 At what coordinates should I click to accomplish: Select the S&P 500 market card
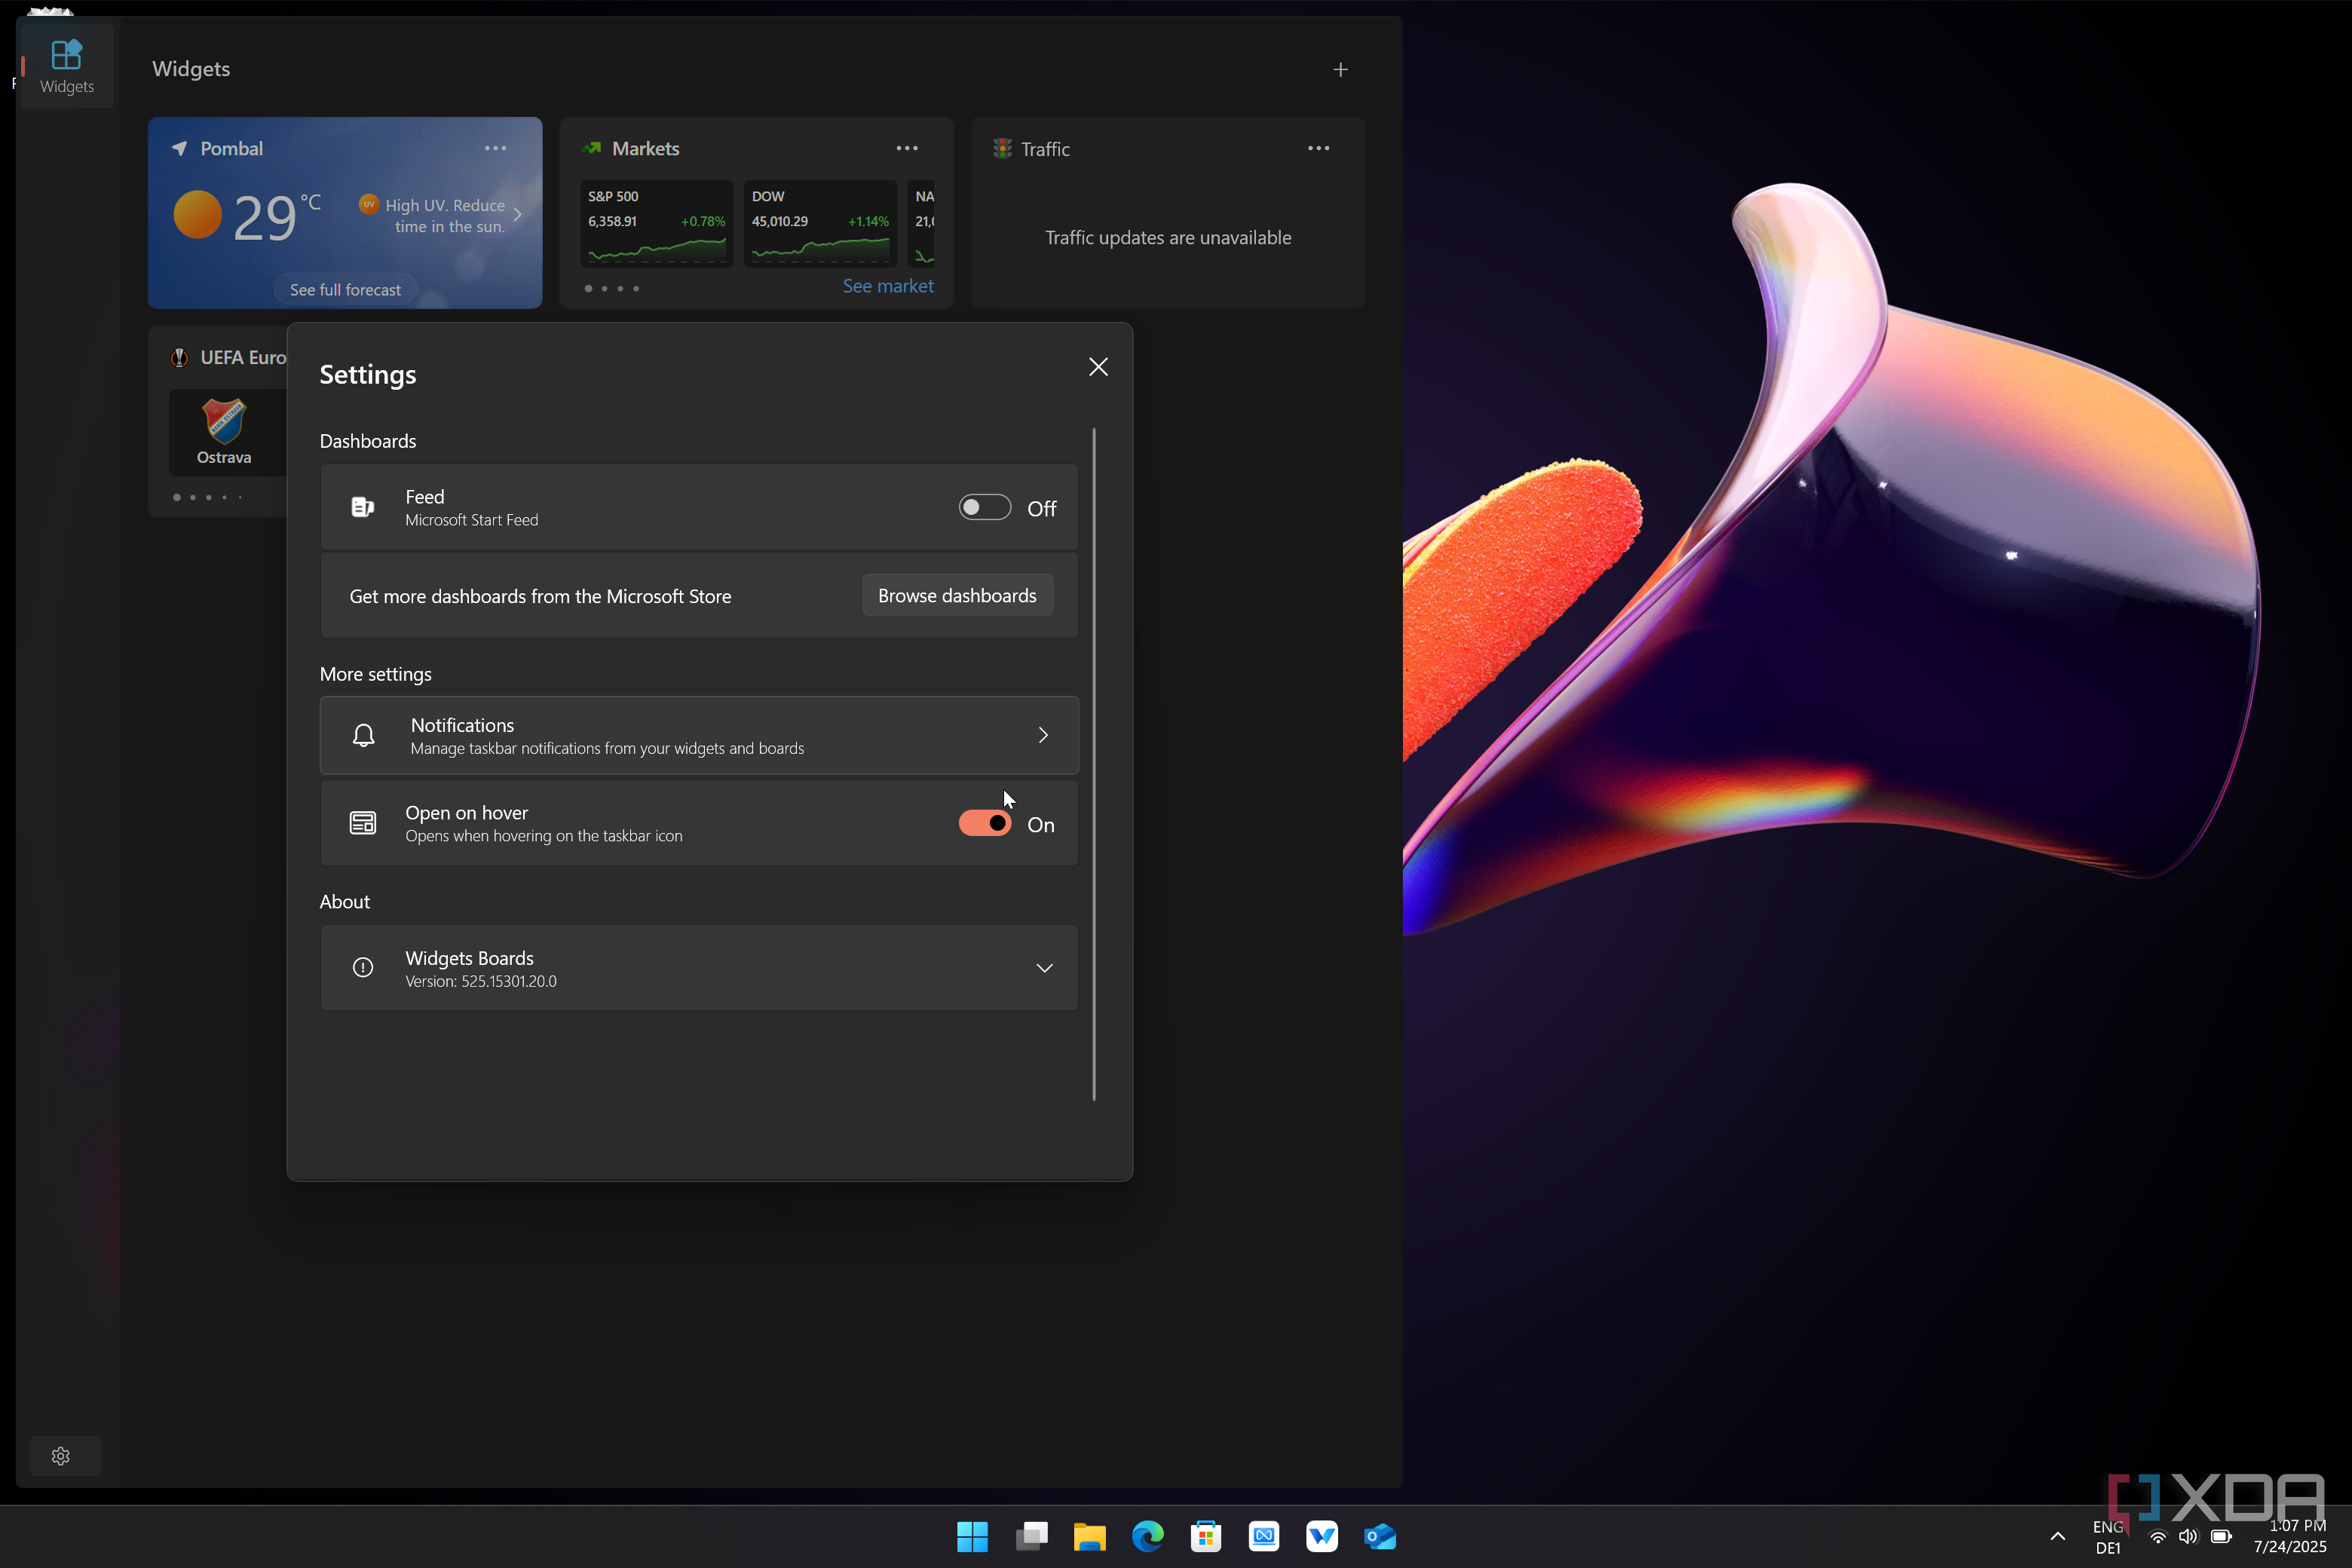(657, 223)
